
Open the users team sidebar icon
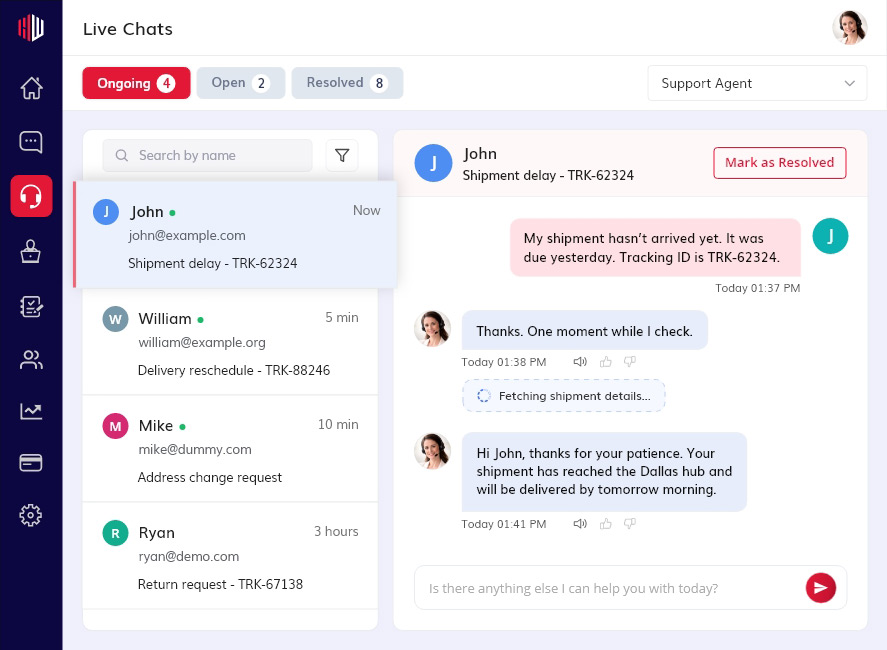click(x=31, y=360)
